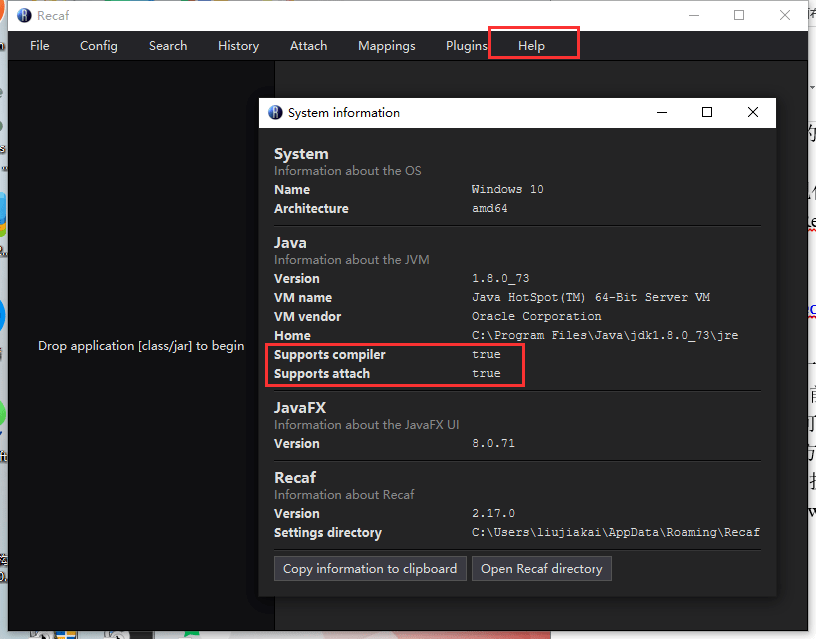Click Copy information to clipboard button
The image size is (816, 639).
(x=370, y=568)
